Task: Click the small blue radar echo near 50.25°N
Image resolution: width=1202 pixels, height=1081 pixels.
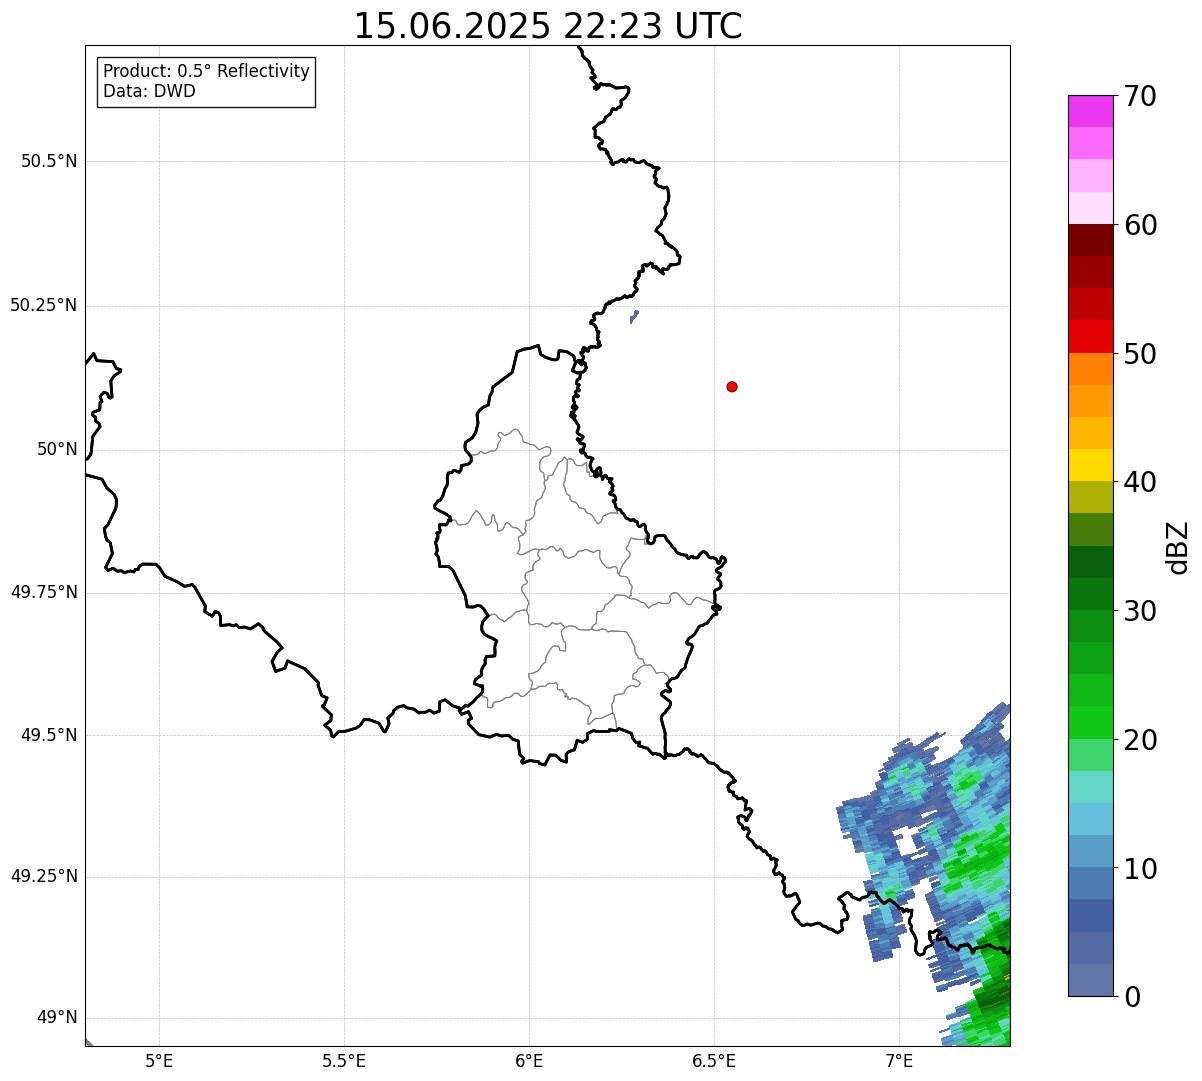Action: pyautogui.click(x=634, y=317)
